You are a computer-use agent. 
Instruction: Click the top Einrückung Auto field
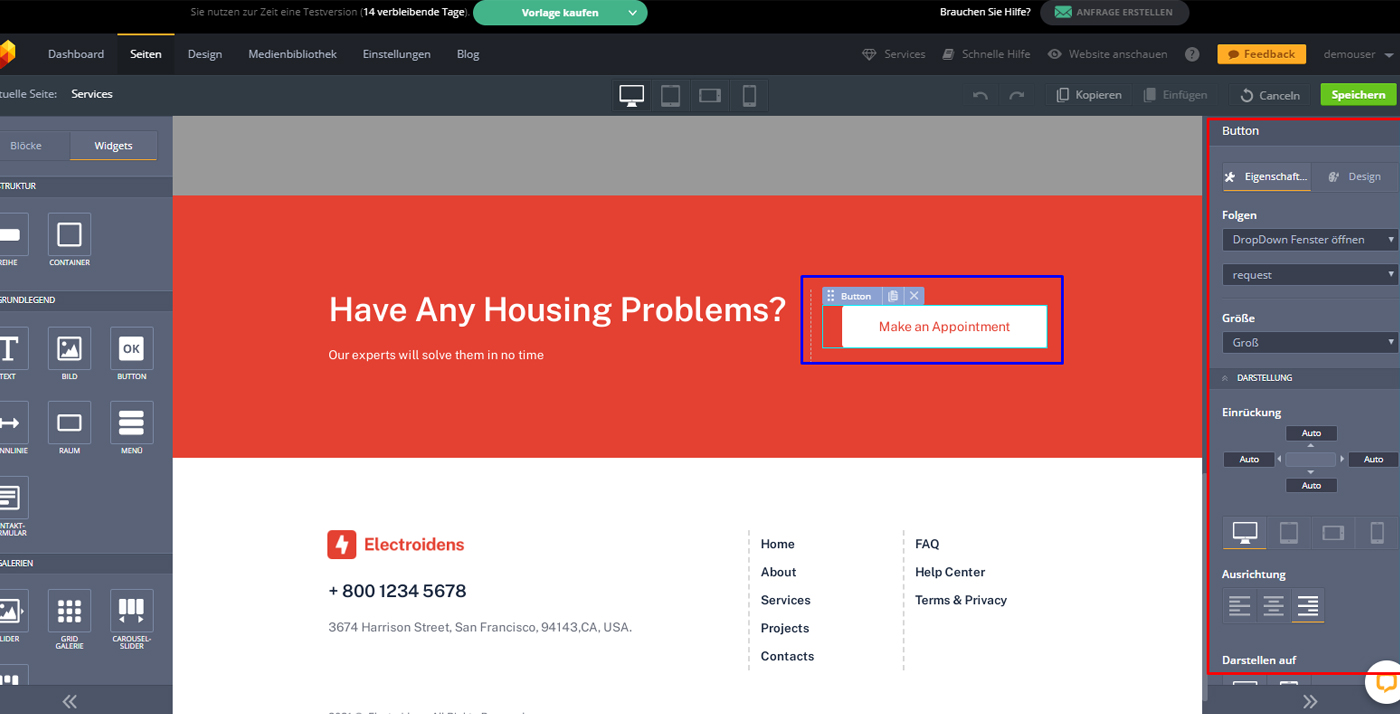1311,433
